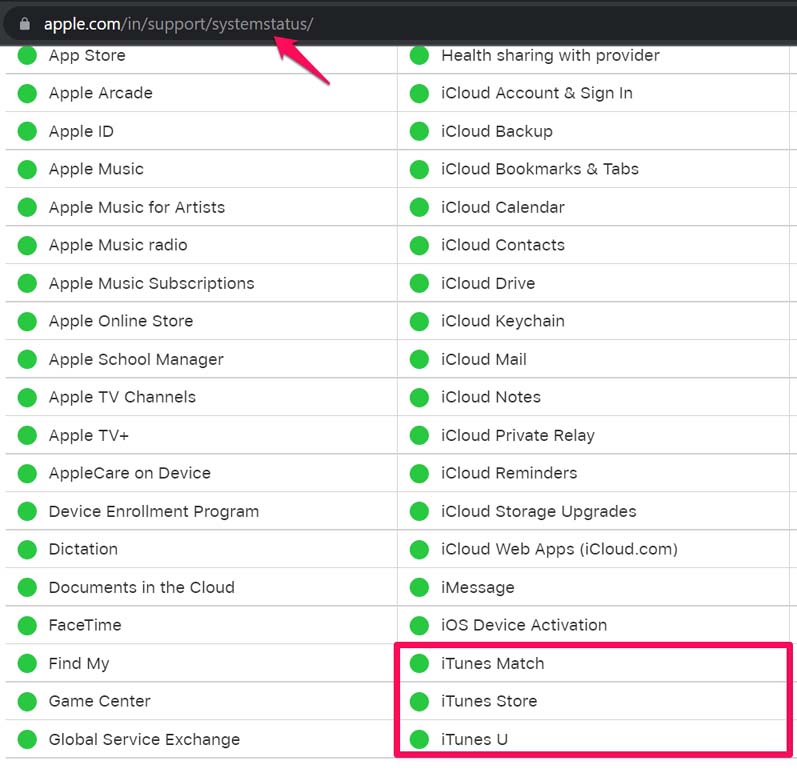The height and width of the screenshot is (773, 797).
Task: Click green dot next to Apple TV+
Action: 27,436
